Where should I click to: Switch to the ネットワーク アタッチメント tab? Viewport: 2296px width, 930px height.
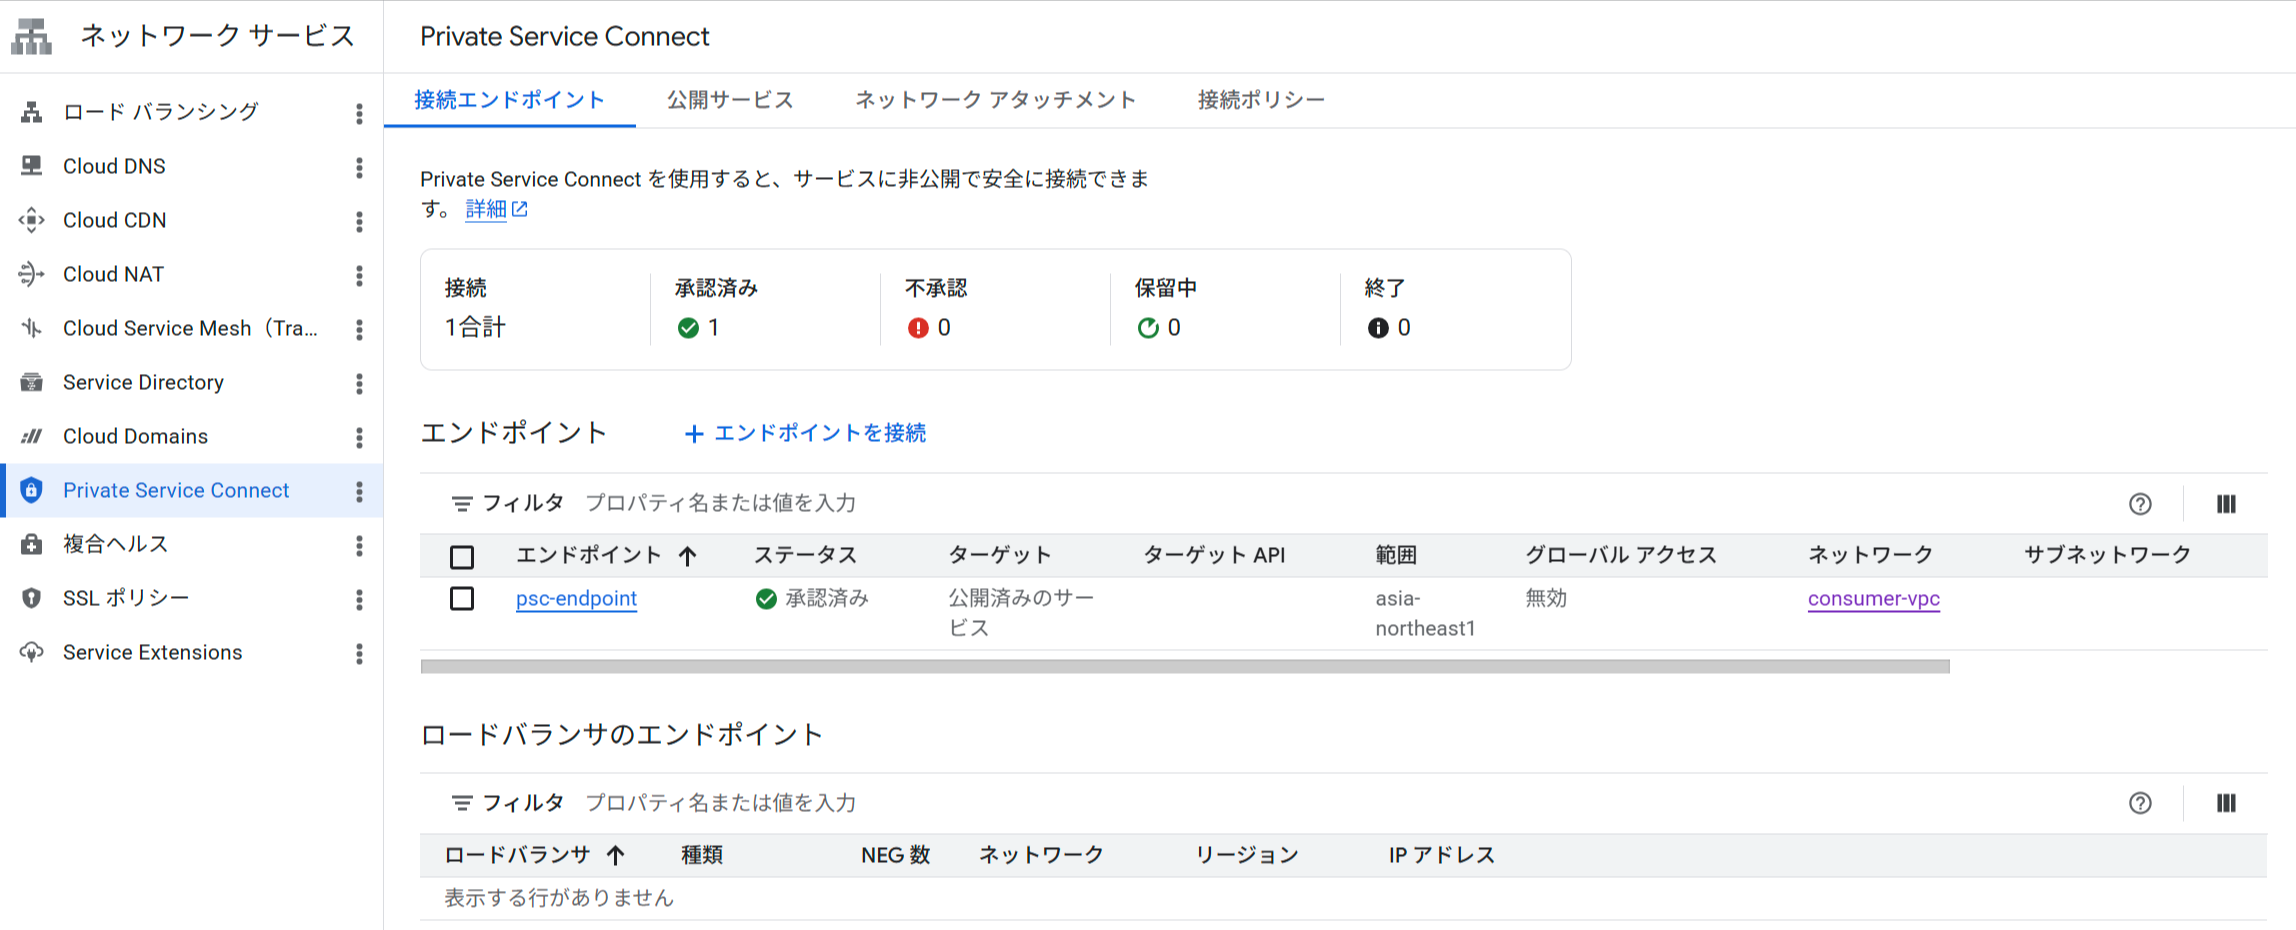pyautogui.click(x=996, y=100)
